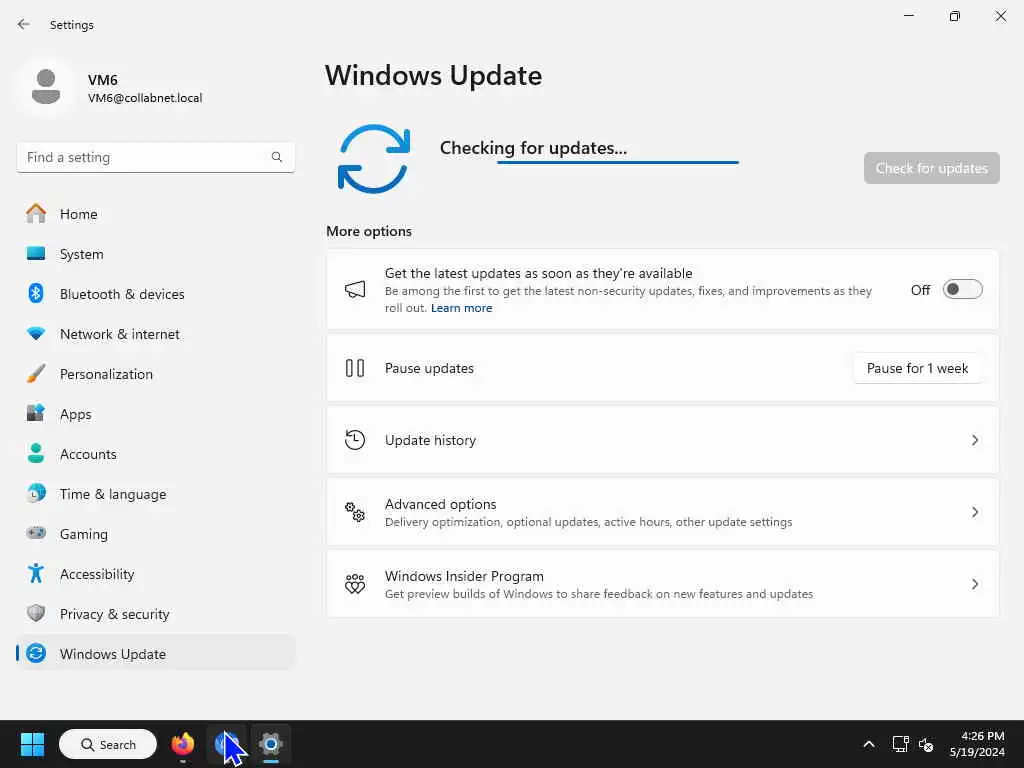Click the Home house icon in sidebar
1024x768 pixels.
coord(36,214)
